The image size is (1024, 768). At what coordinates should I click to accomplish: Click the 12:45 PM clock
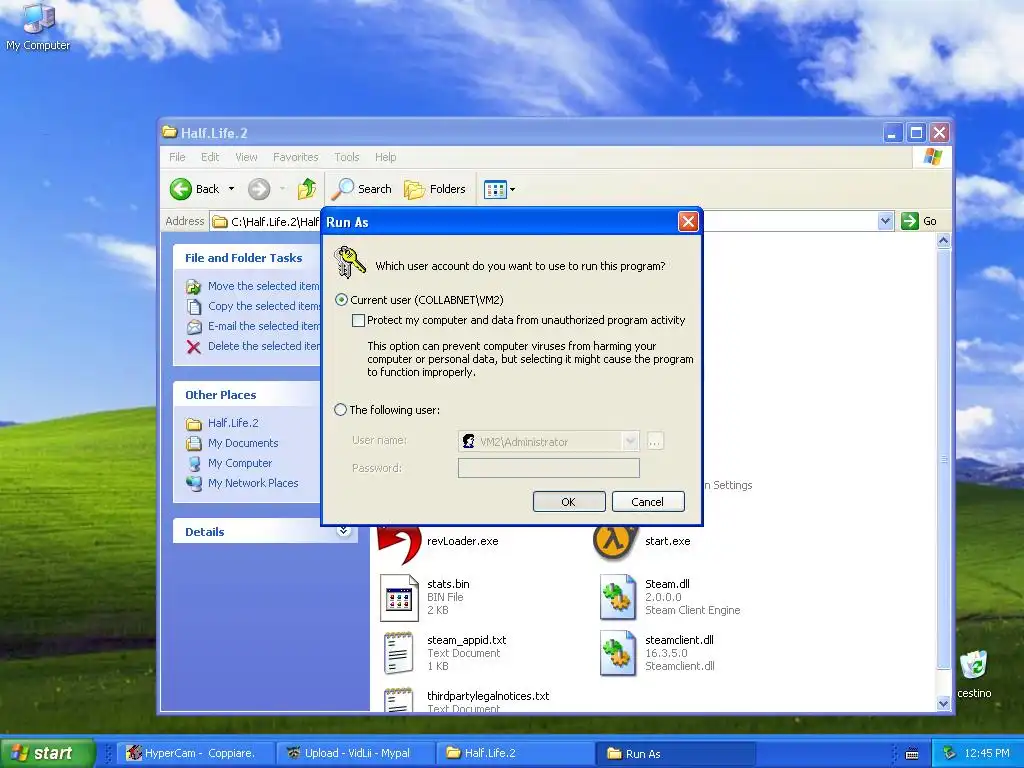click(987, 754)
